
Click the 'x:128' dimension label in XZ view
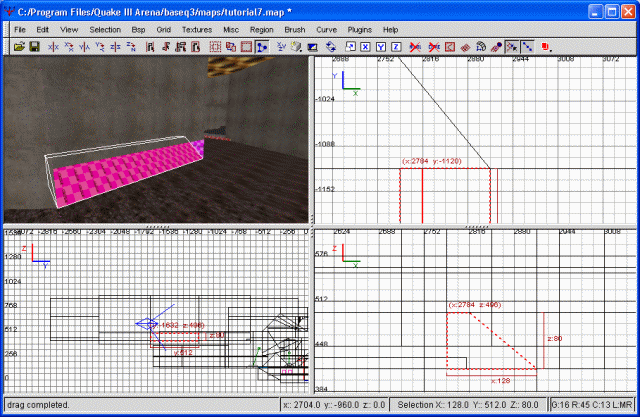click(x=500, y=381)
